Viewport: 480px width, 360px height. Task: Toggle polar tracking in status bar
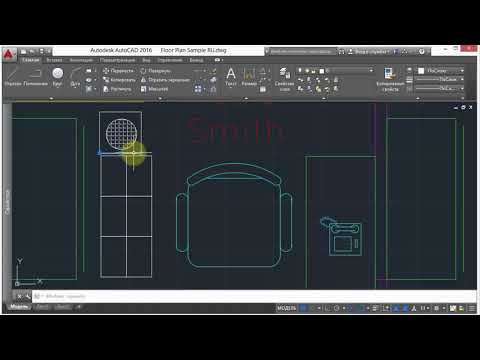click(x=337, y=308)
